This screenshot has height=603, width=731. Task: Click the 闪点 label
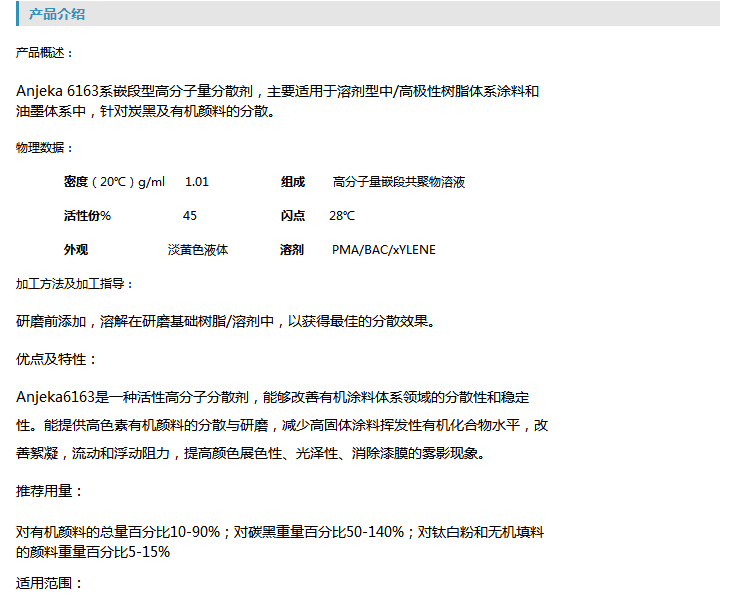click(293, 216)
